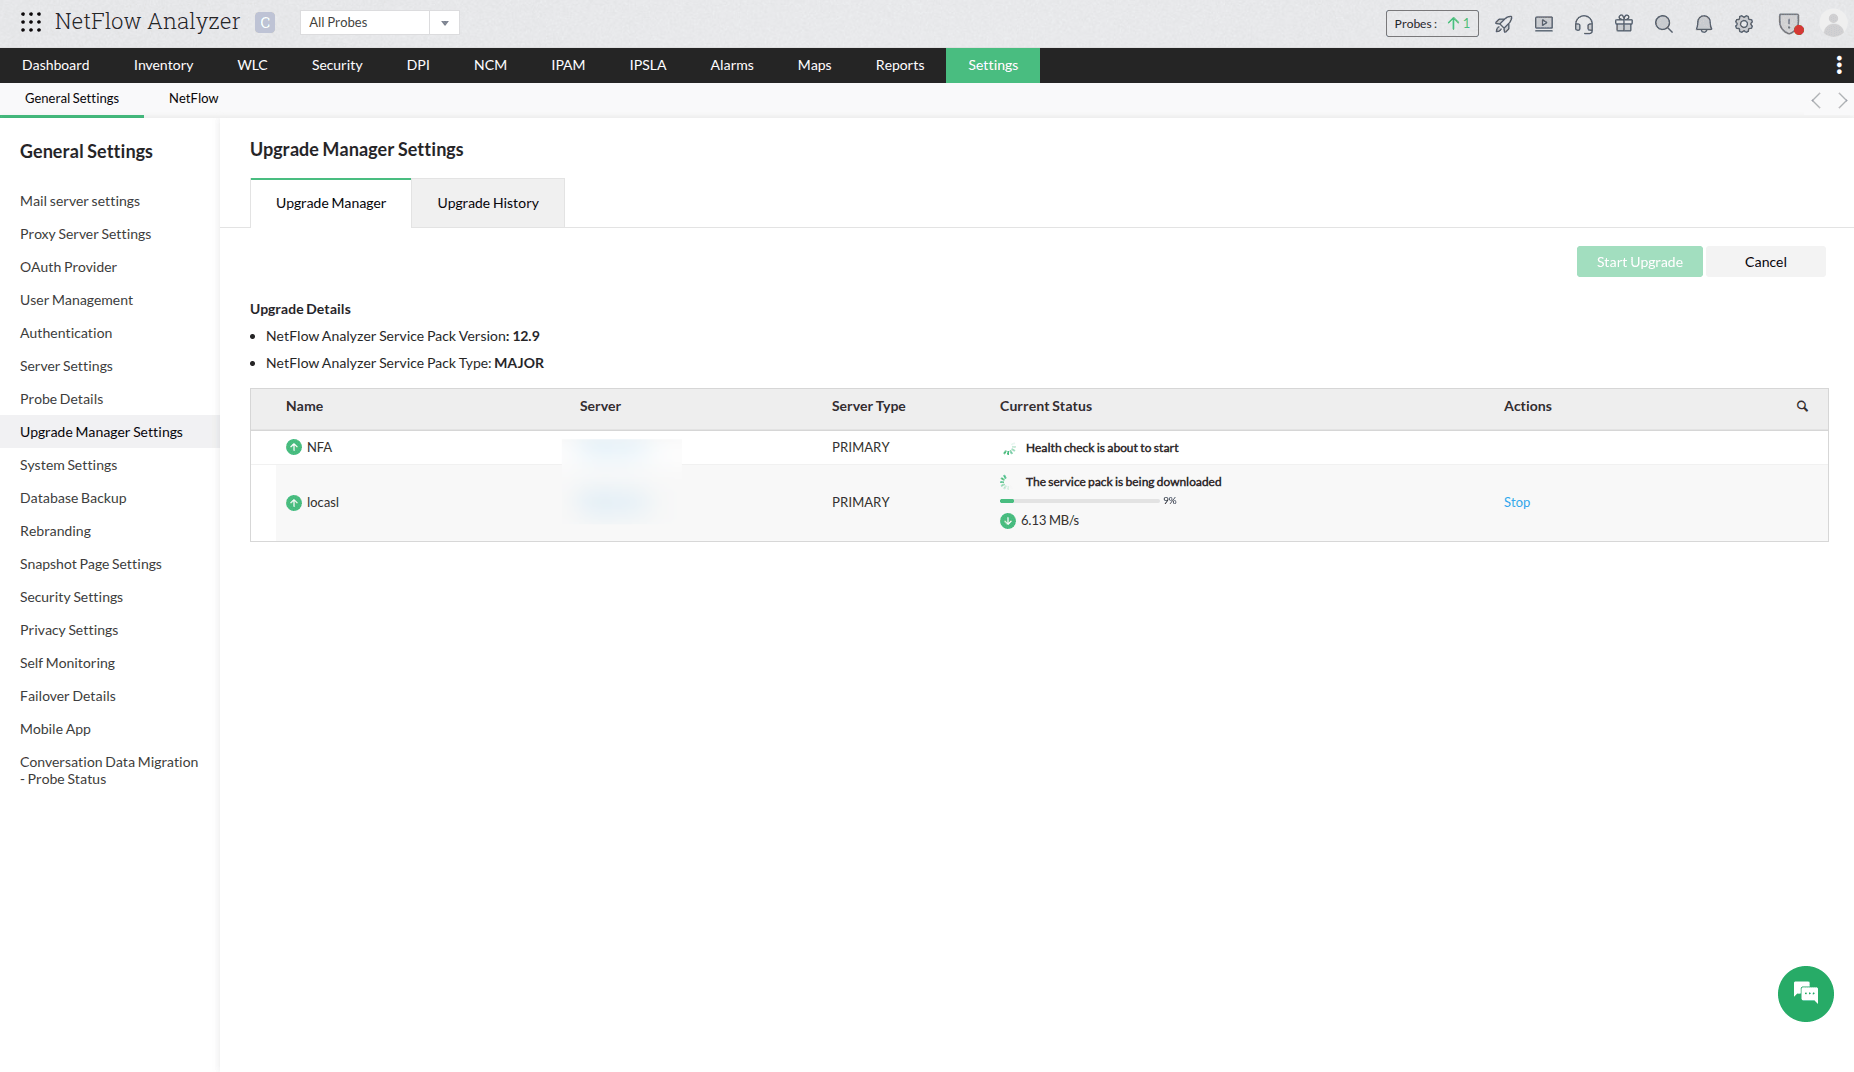The height and width of the screenshot is (1072, 1854).
Task: Open Authentication settings
Action: tap(66, 333)
